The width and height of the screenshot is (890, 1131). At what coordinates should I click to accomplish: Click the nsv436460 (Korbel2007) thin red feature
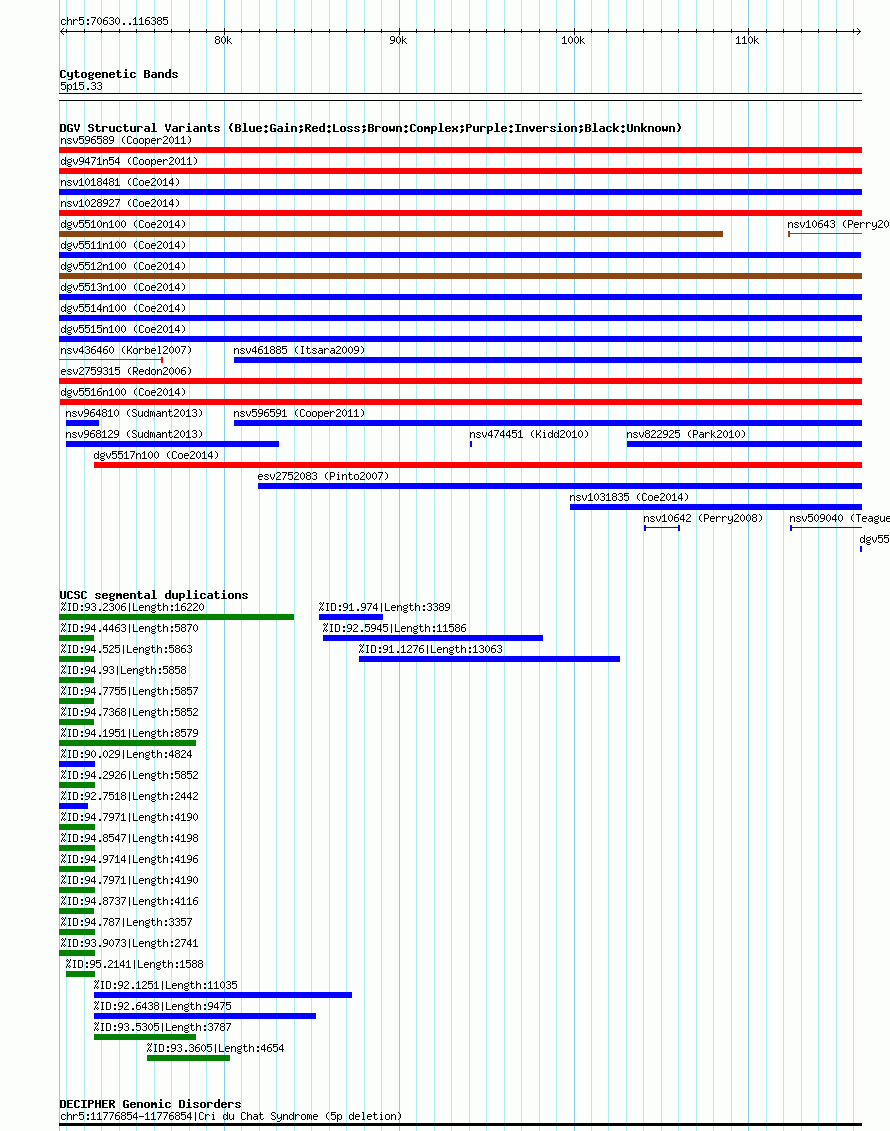[x=111, y=359]
